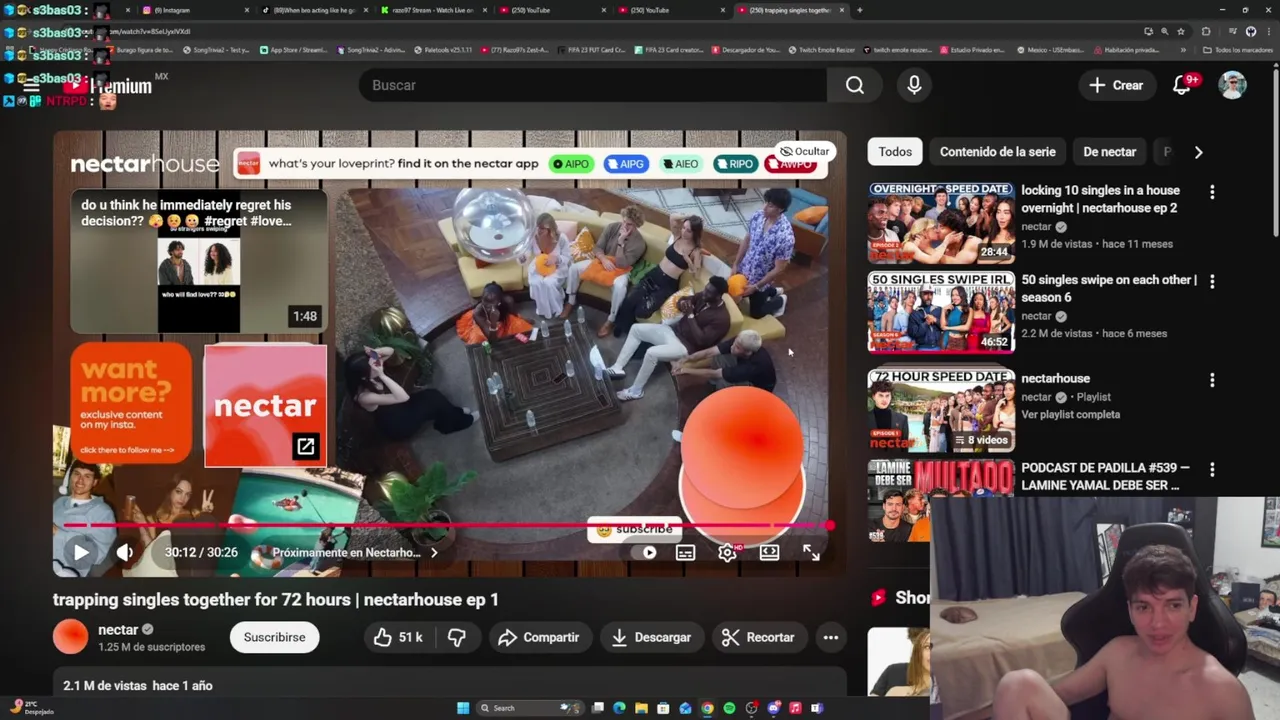Screen dimensions: 1280x720
Task: Open the YouTube hamburger guide menu
Action: point(31,86)
